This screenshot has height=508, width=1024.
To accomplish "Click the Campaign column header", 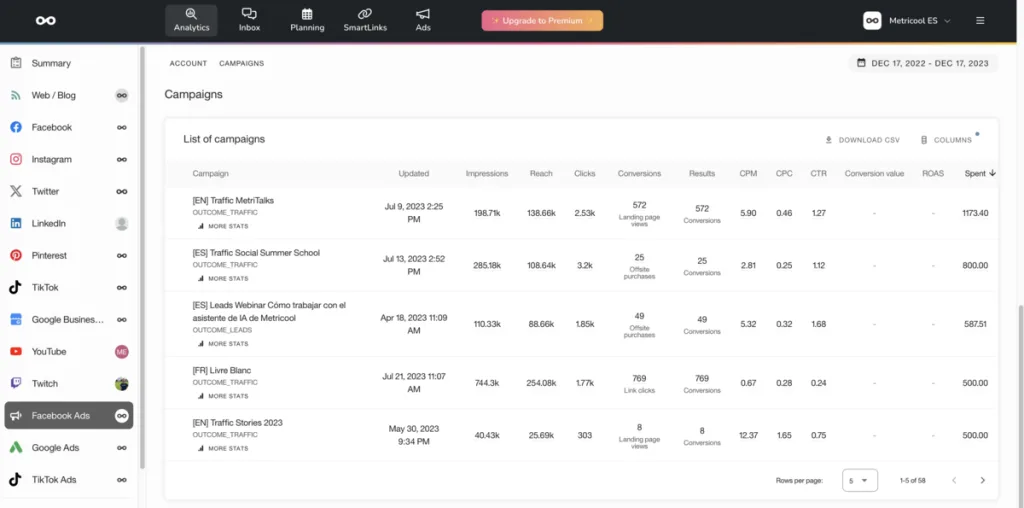I will point(210,173).
